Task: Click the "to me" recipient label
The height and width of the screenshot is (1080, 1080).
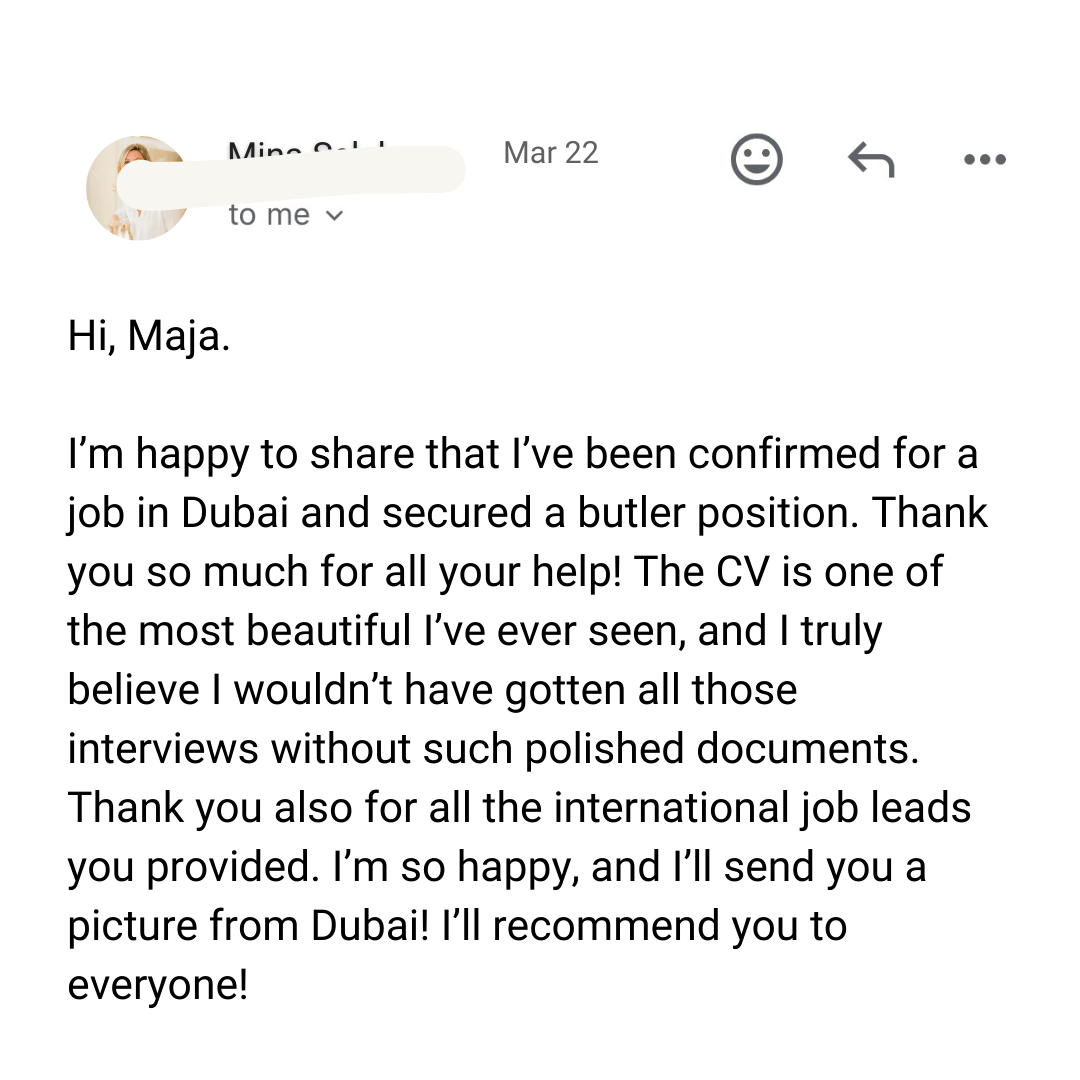Action: (x=269, y=215)
